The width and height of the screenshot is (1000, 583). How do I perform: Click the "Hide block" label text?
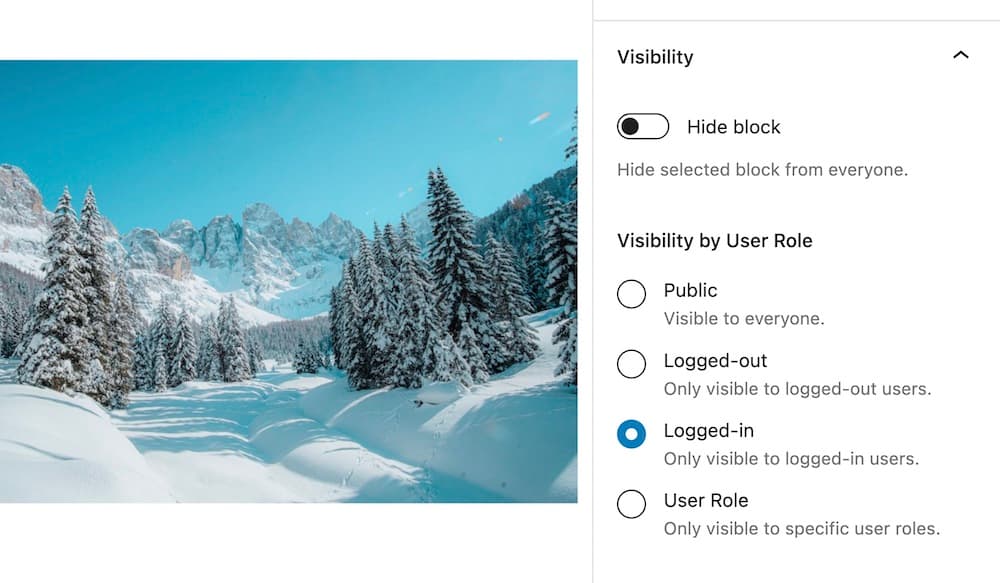coord(733,127)
